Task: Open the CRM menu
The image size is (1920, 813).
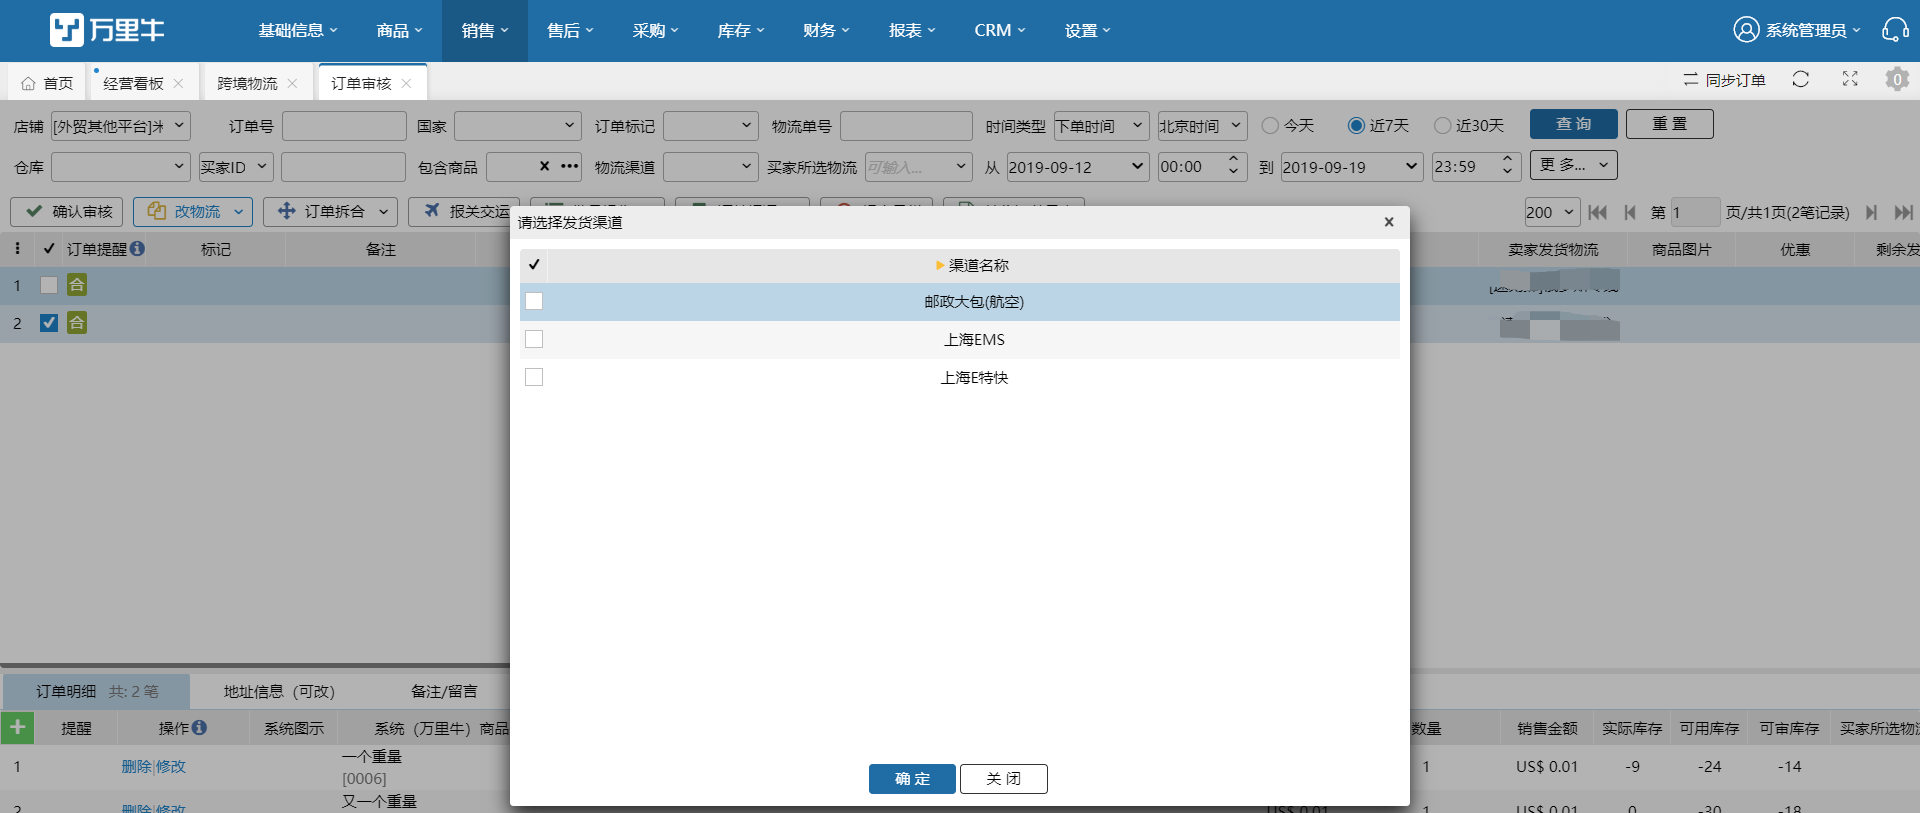Action: pos(1000,31)
